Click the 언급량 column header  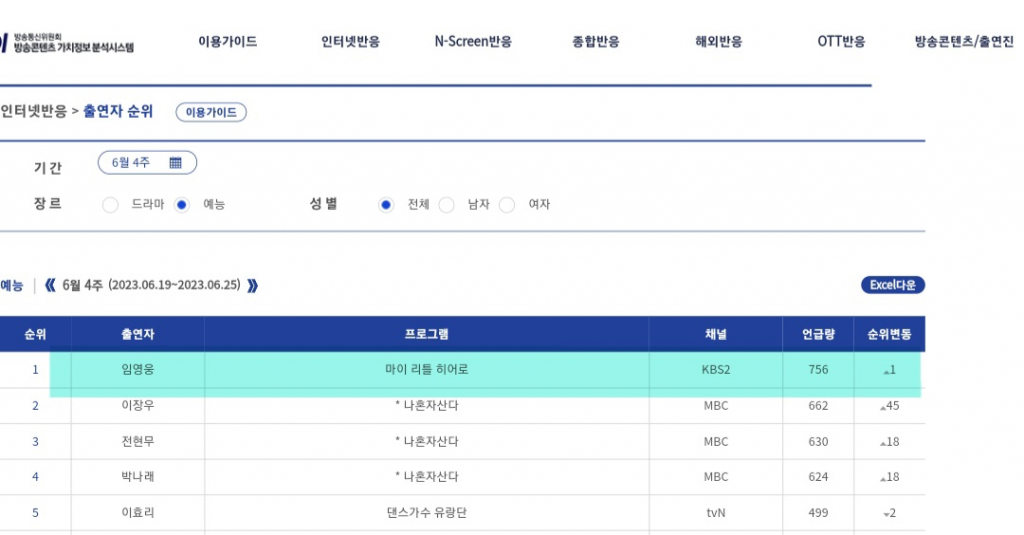tap(818, 334)
